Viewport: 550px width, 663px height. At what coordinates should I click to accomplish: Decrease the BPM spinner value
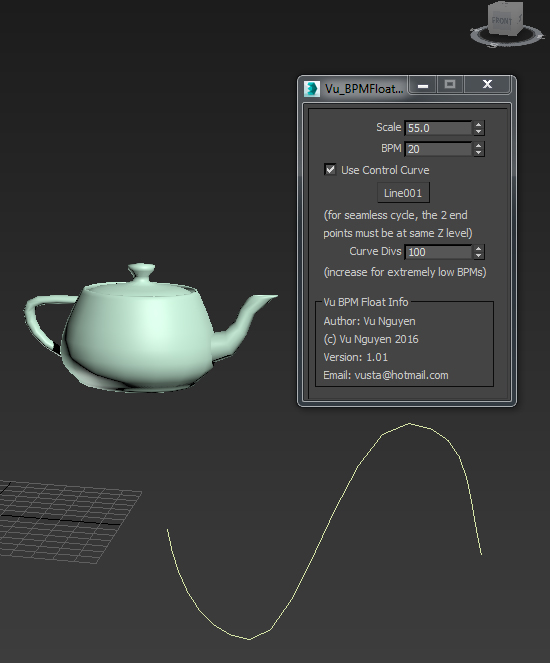click(x=478, y=152)
